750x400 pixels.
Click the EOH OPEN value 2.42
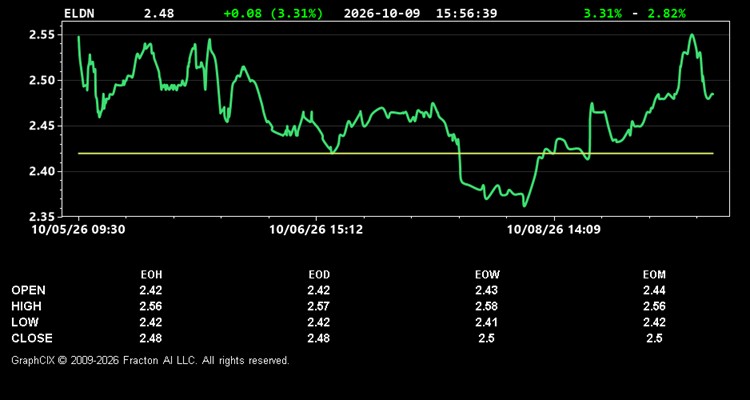(x=151, y=290)
